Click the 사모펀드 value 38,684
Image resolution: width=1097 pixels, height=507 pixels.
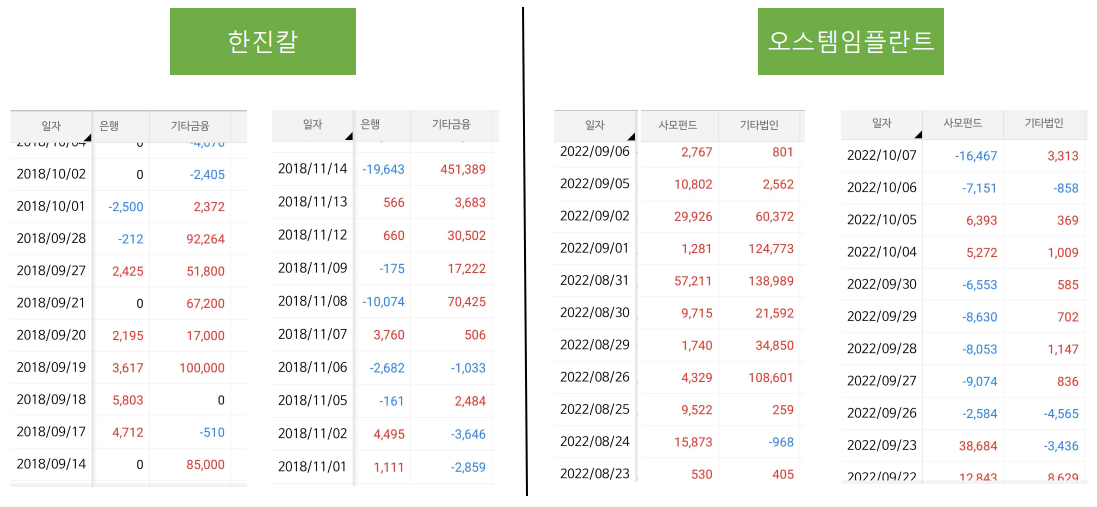[978, 445]
